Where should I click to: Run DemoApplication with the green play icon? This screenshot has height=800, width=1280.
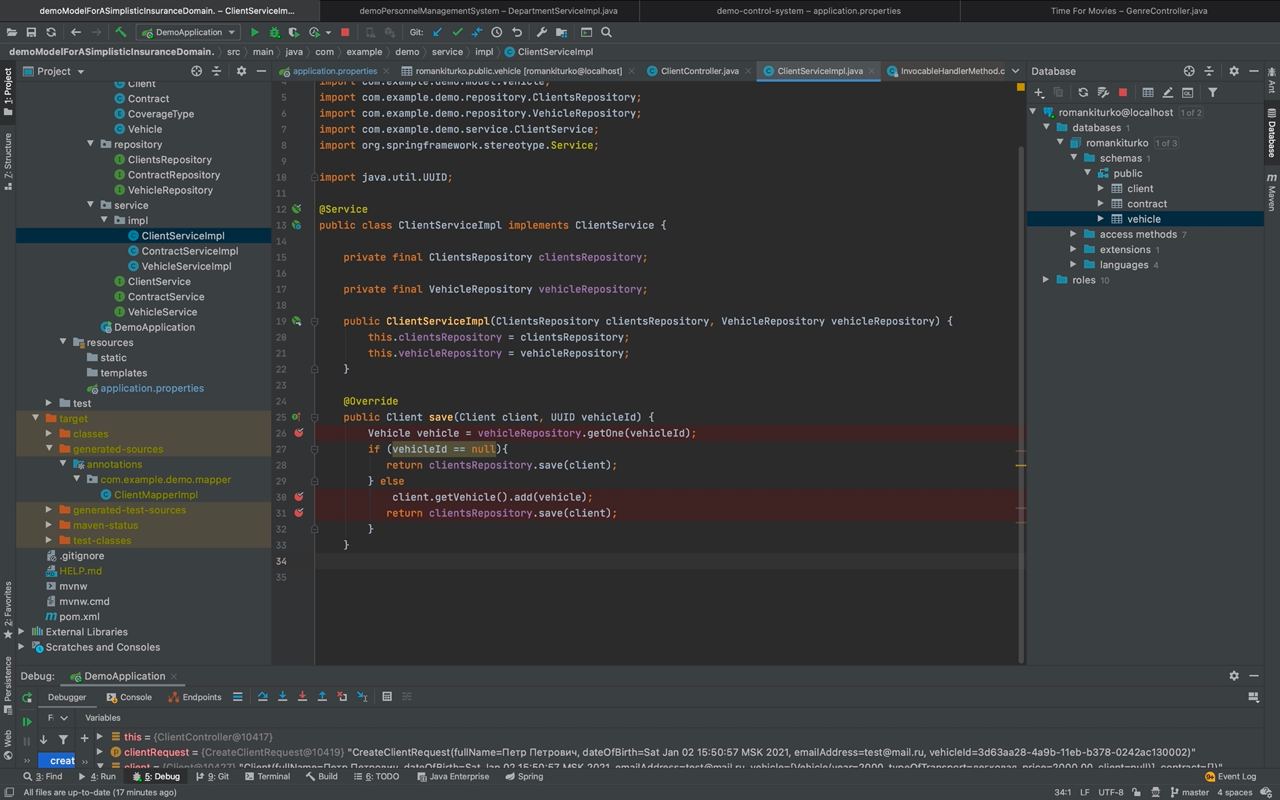(255, 32)
